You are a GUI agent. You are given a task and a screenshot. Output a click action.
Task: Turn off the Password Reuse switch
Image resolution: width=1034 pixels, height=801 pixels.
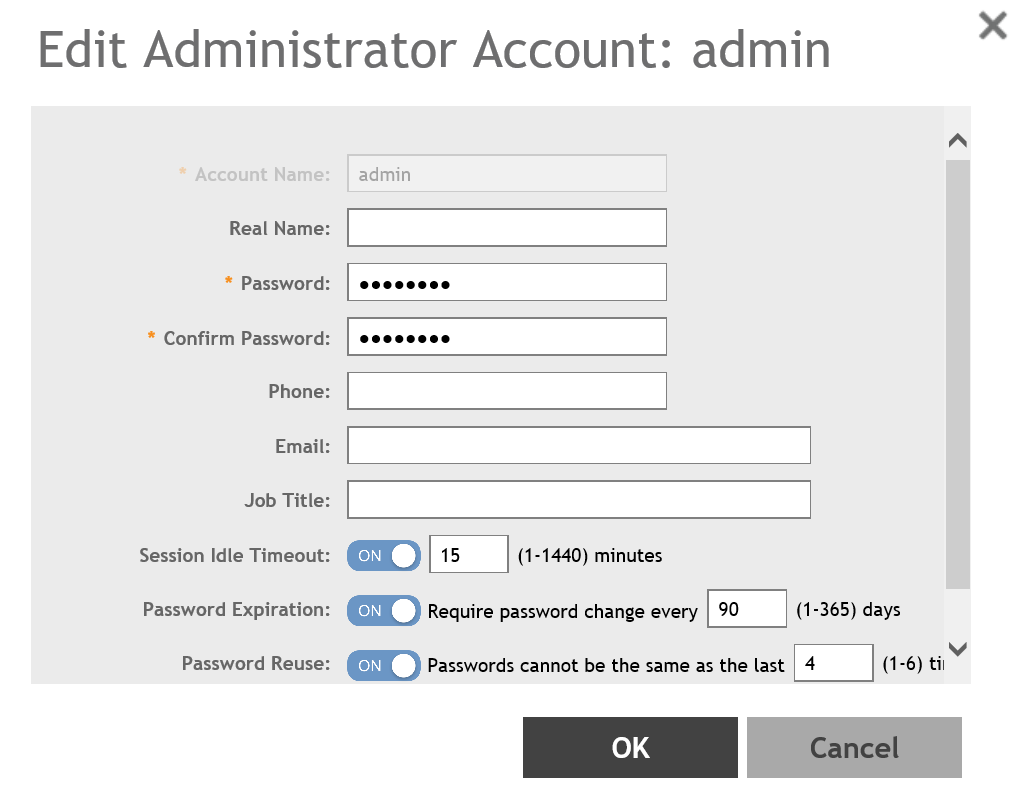point(383,665)
